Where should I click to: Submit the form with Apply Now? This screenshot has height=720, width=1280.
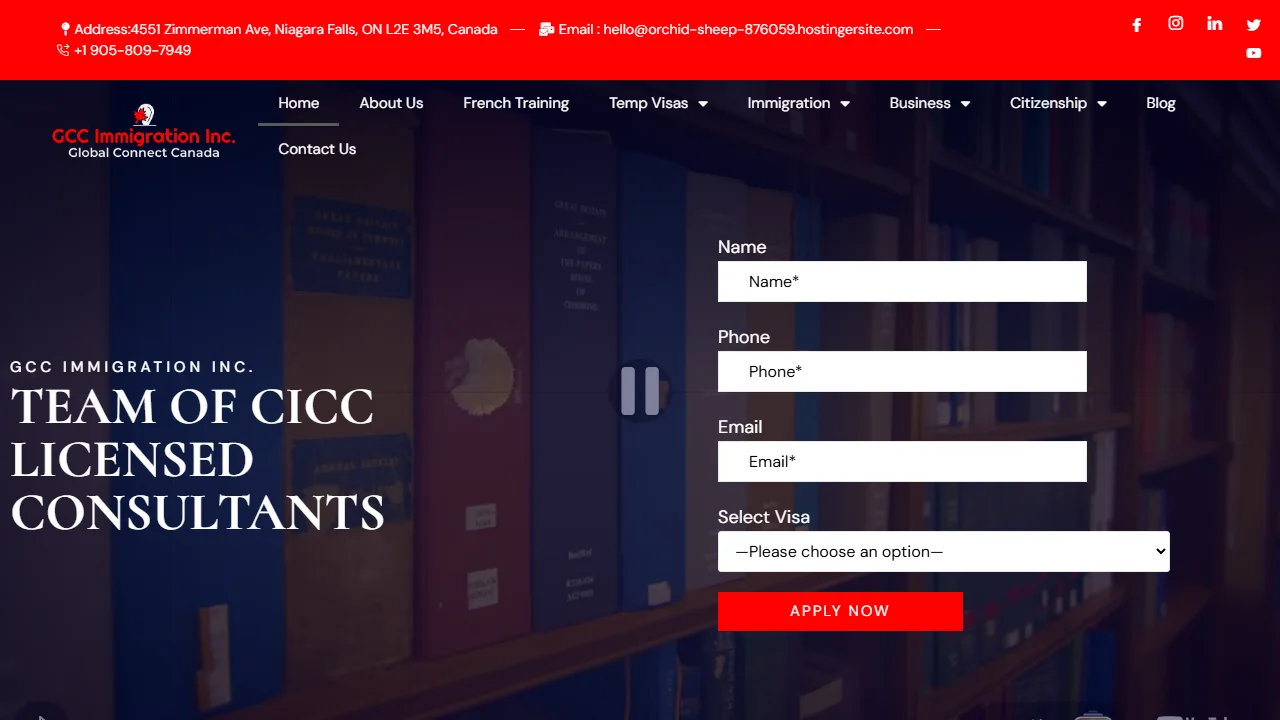pyautogui.click(x=840, y=611)
